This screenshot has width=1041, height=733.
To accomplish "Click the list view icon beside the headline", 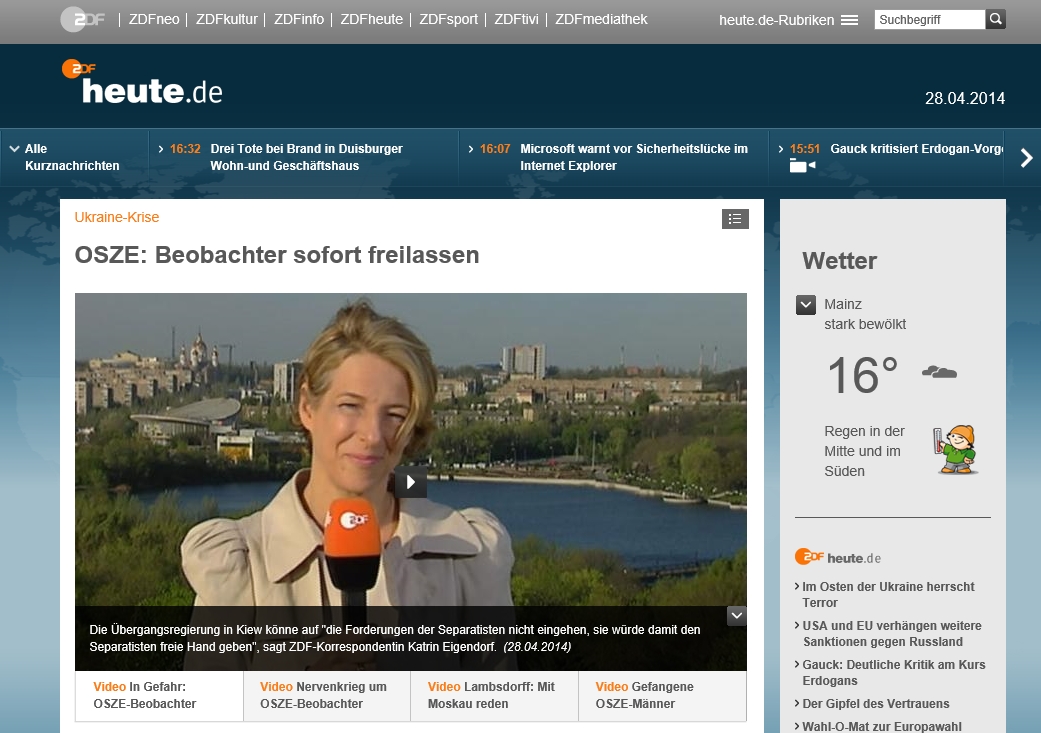I will (735, 219).
